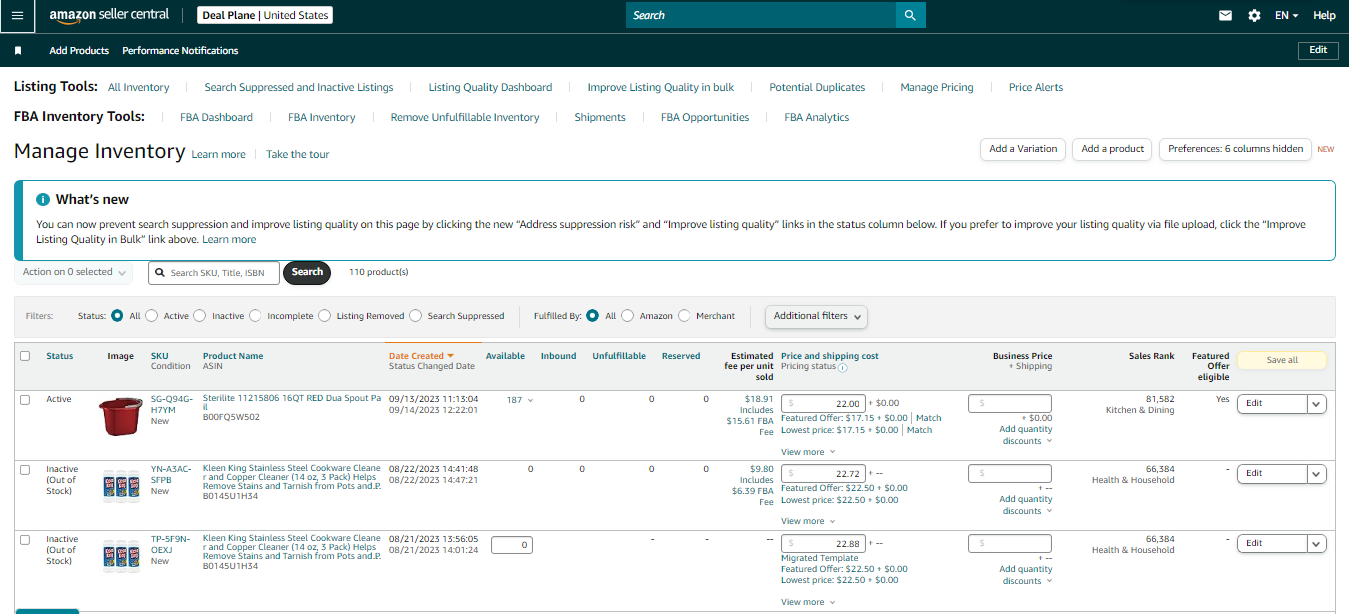Toggle the select-all products checkbox

pyautogui.click(x=25, y=356)
